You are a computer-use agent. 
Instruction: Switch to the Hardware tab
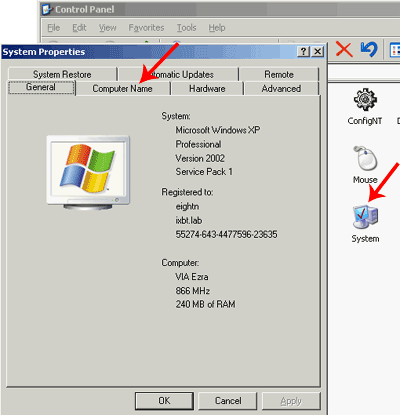tap(207, 89)
